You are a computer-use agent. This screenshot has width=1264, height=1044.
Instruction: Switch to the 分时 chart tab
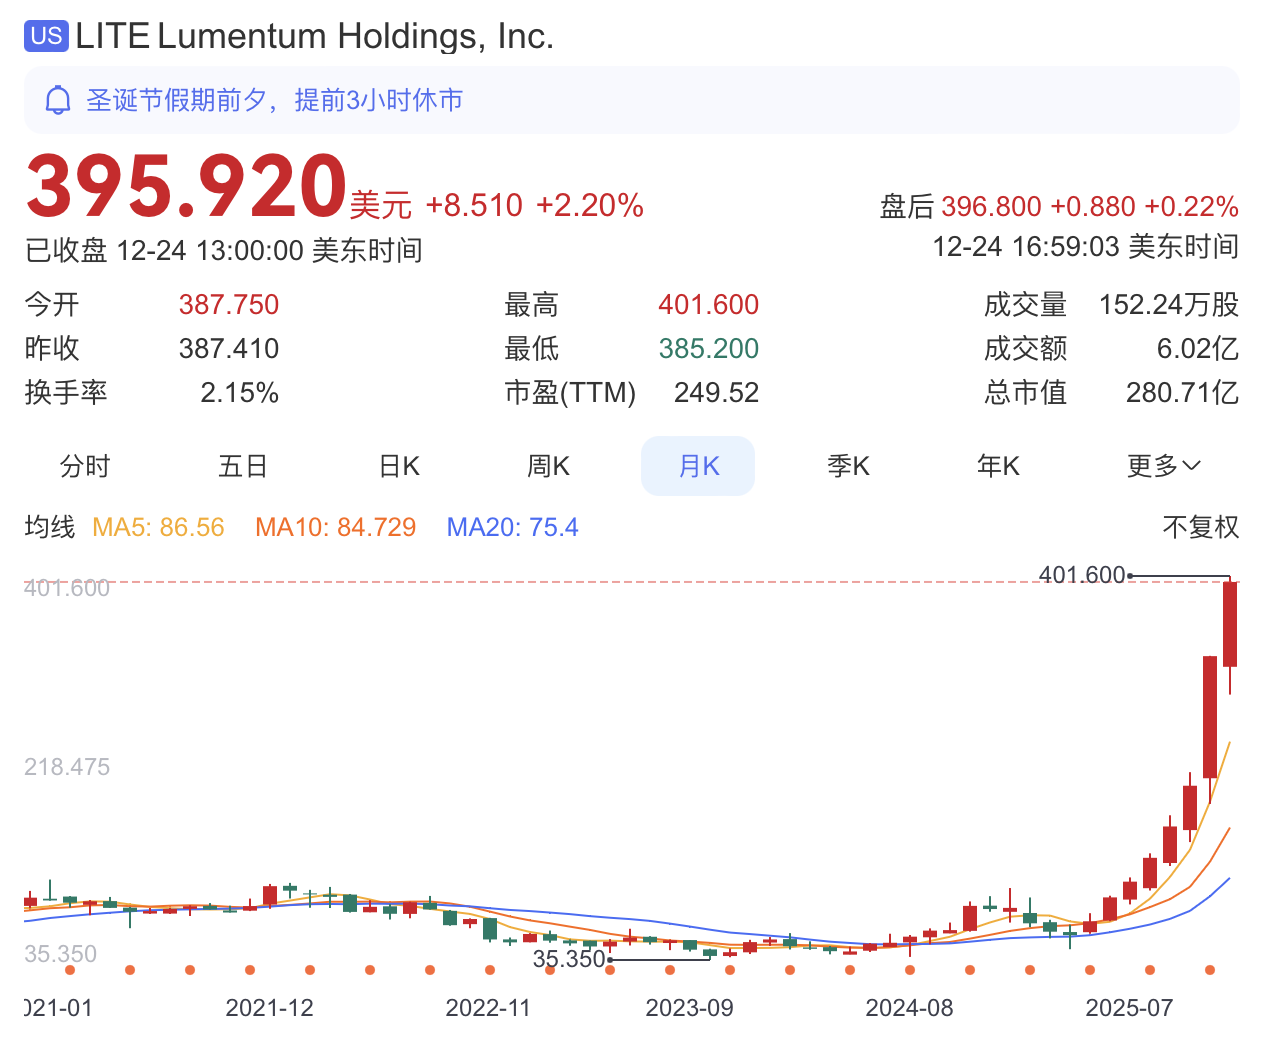click(85, 466)
